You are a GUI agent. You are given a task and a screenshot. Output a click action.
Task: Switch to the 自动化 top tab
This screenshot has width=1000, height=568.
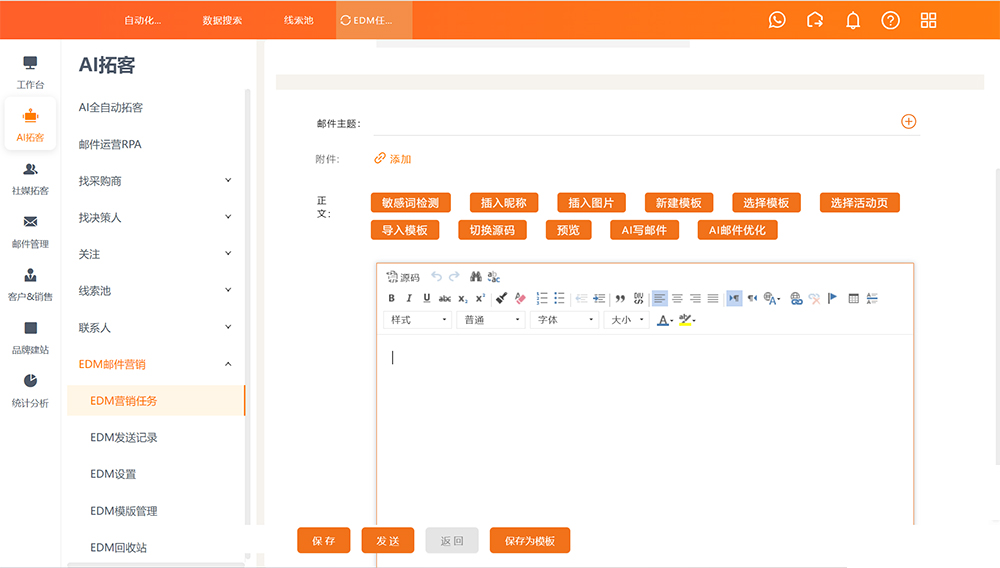point(142,20)
